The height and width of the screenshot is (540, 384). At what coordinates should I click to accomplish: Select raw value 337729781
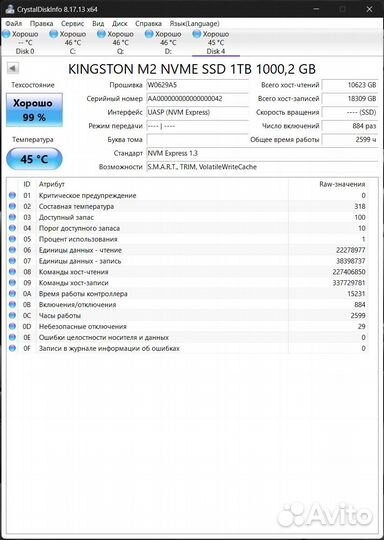[x=349, y=283]
